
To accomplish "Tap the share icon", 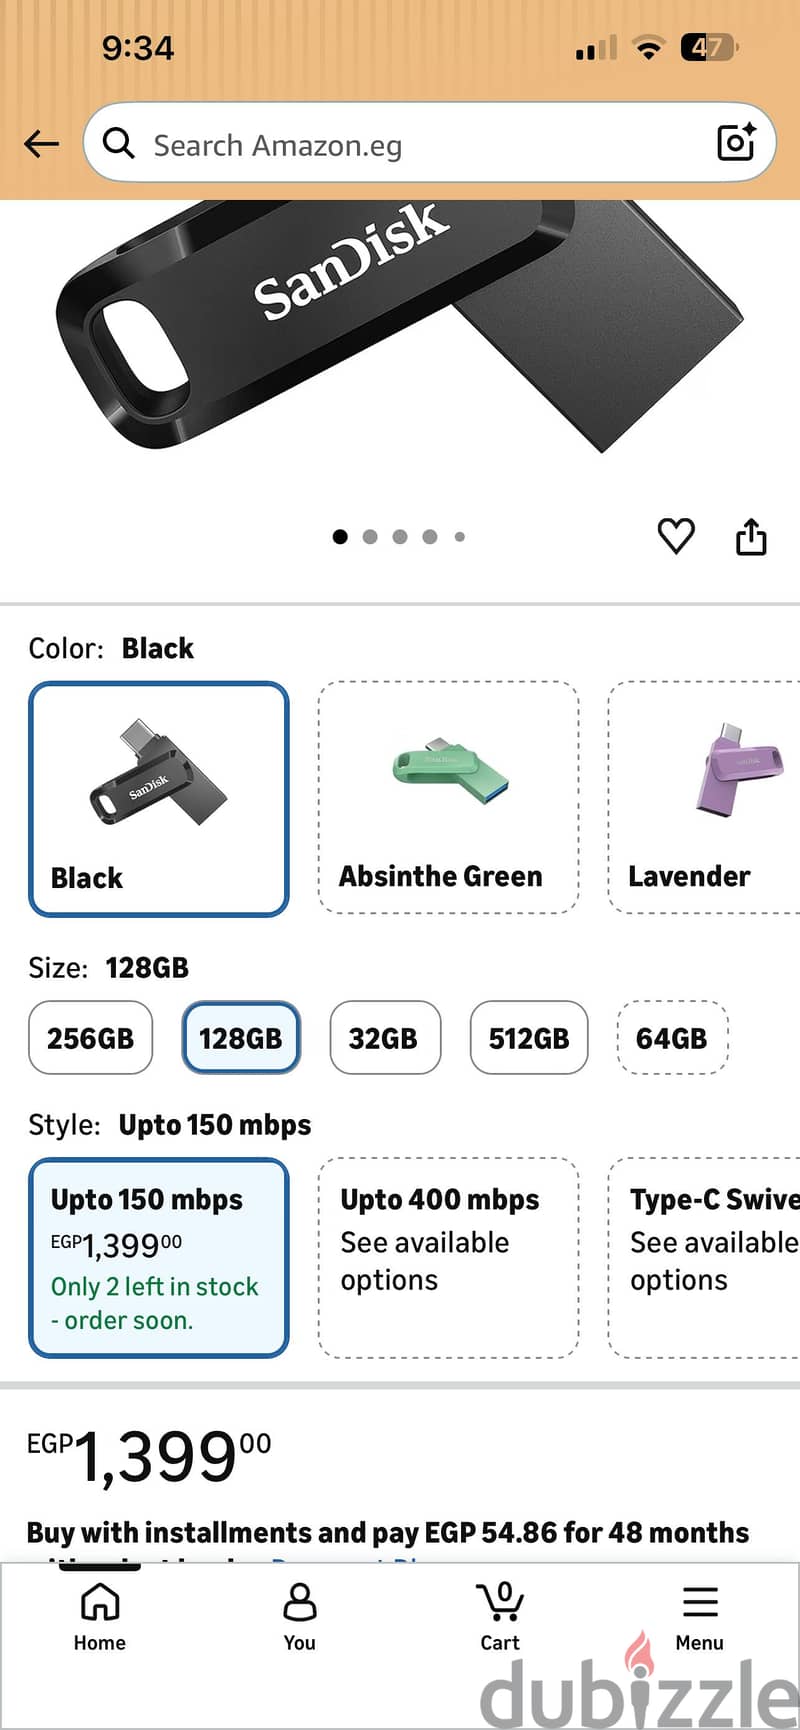I will click(751, 536).
